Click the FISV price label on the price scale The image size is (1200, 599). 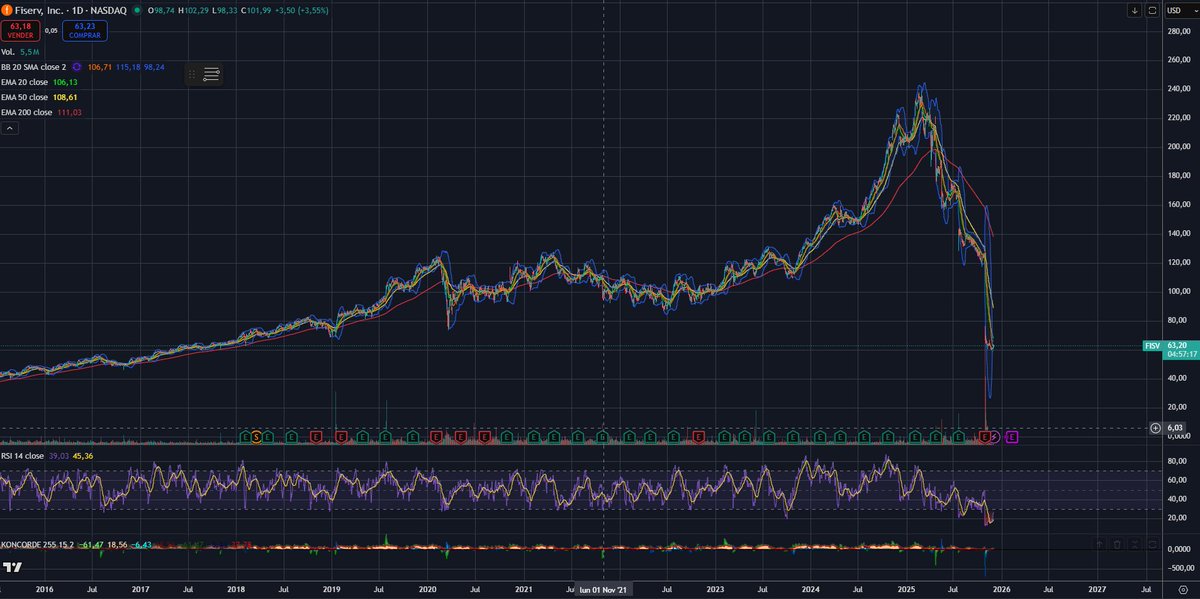click(1156, 344)
